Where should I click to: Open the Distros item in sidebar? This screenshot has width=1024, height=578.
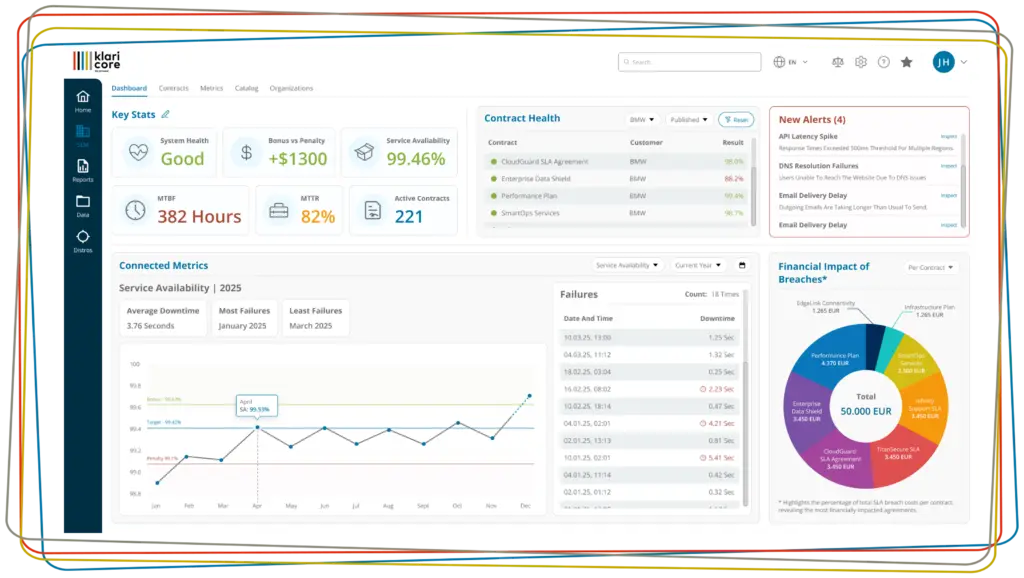point(83,241)
